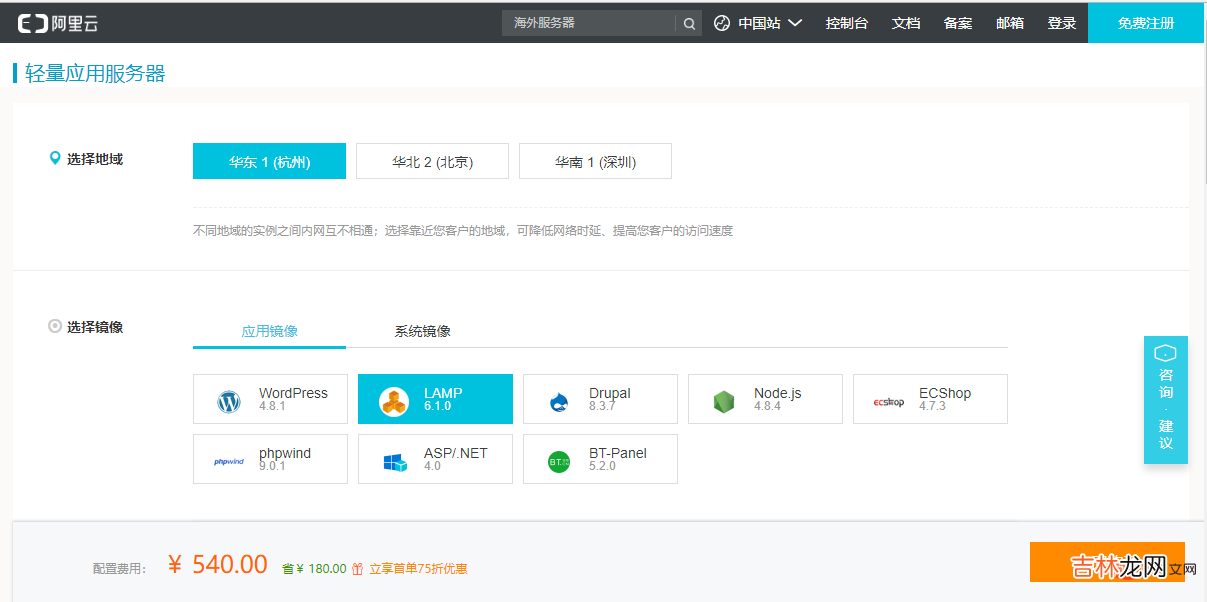Image resolution: width=1207 pixels, height=602 pixels.
Task: Select the ECShop image icon
Action: 888,402
